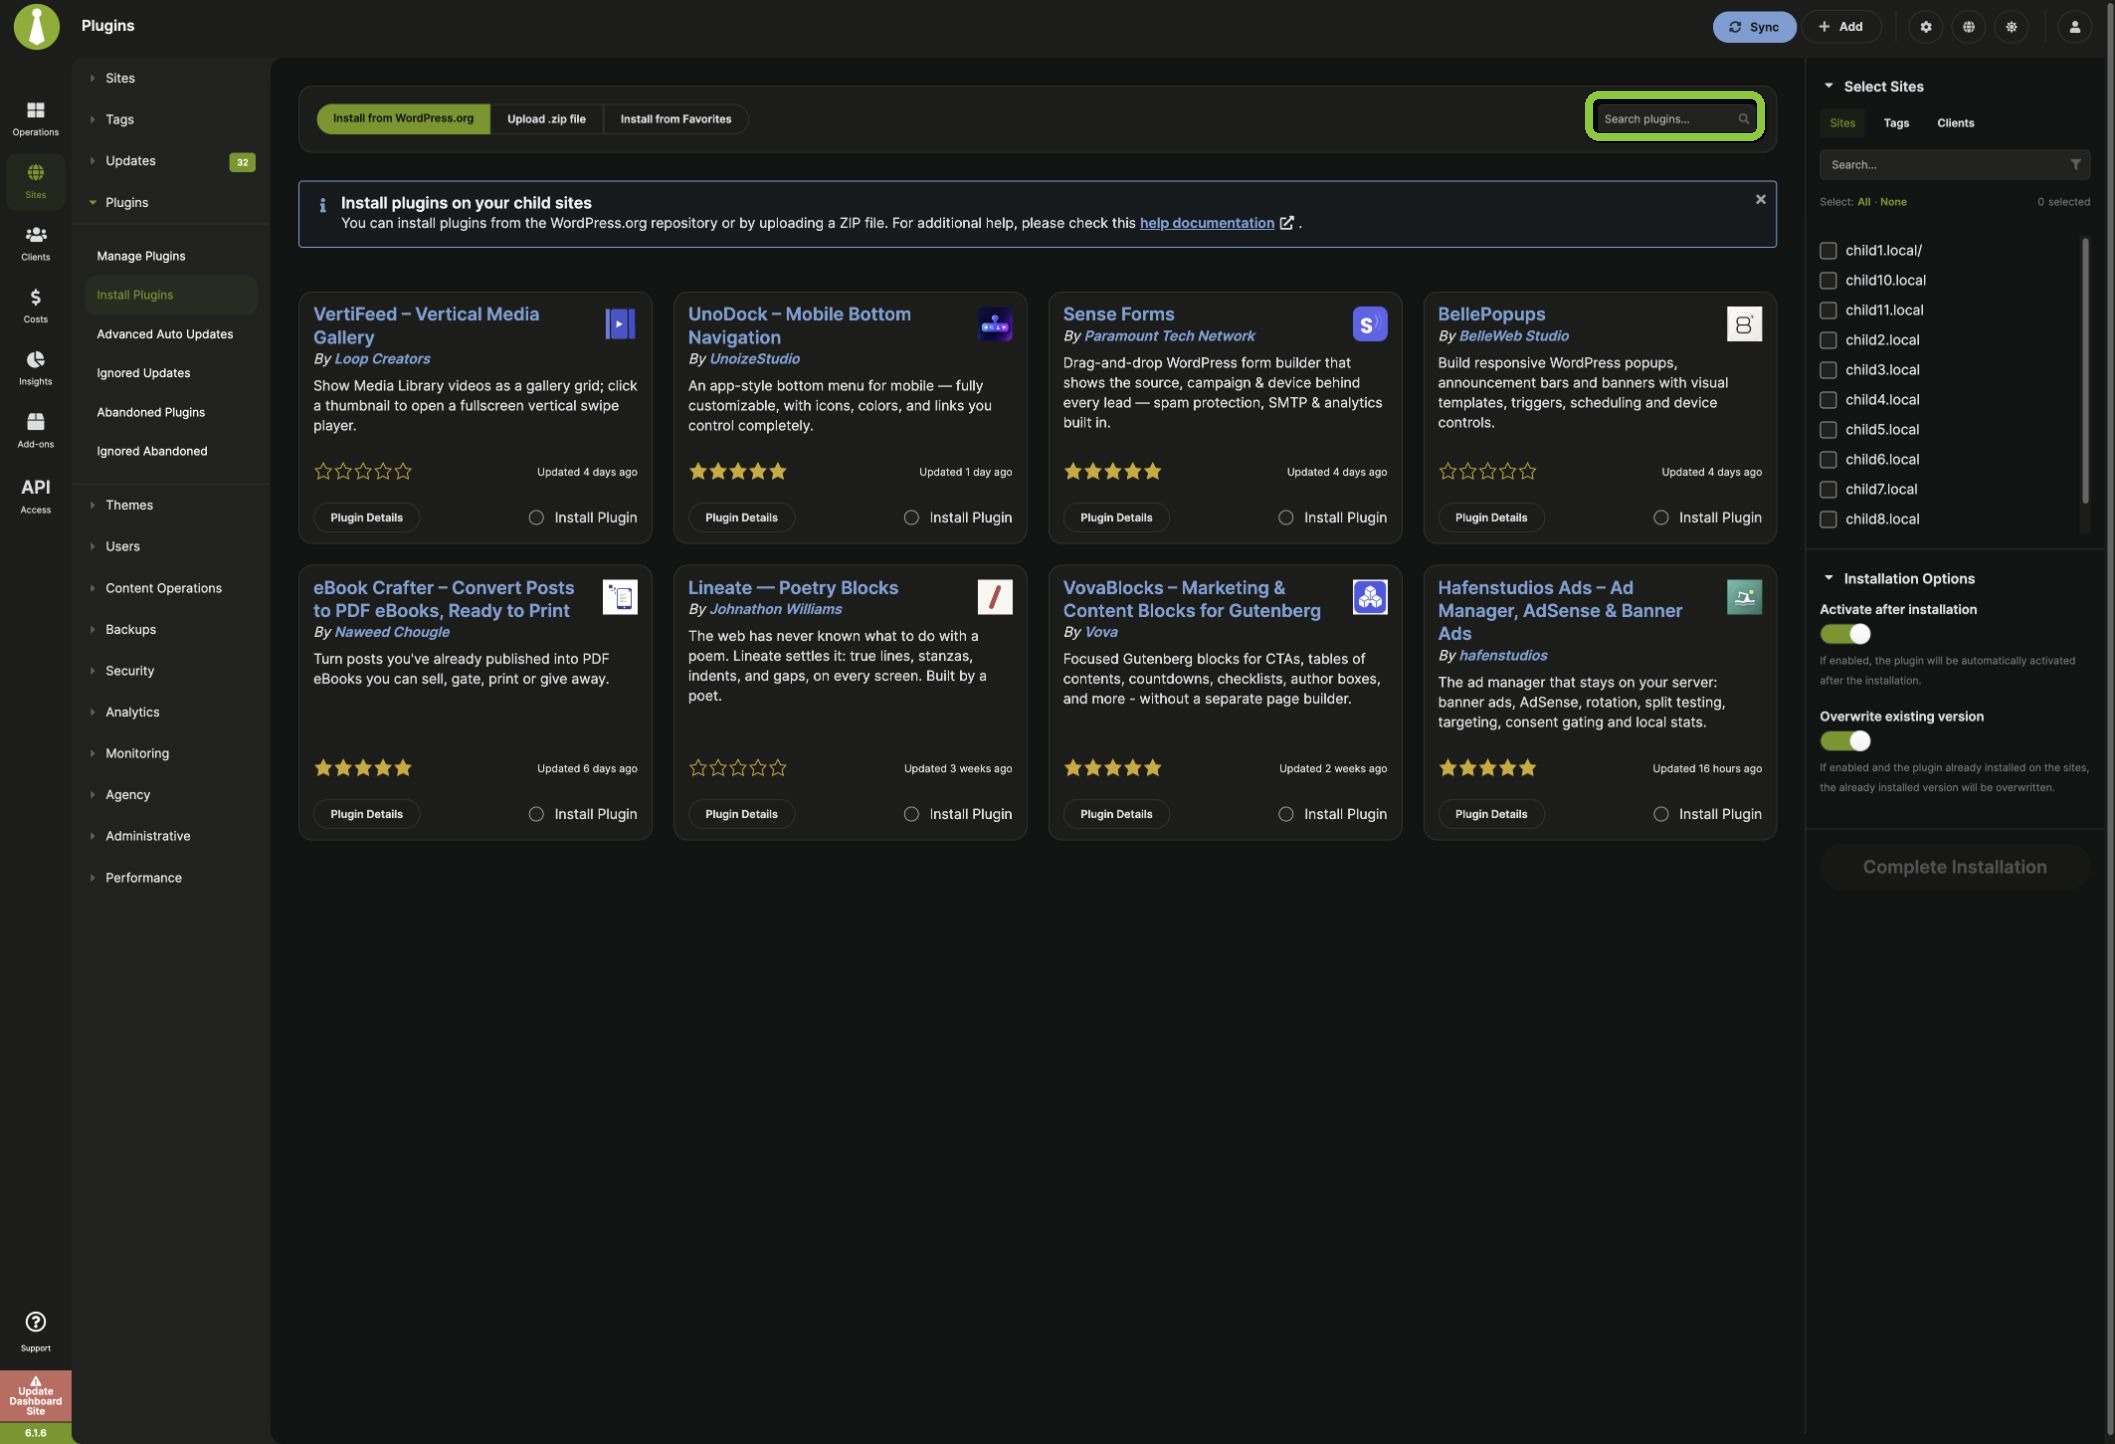Click the site list scrollbar

pyautogui.click(x=2085, y=370)
